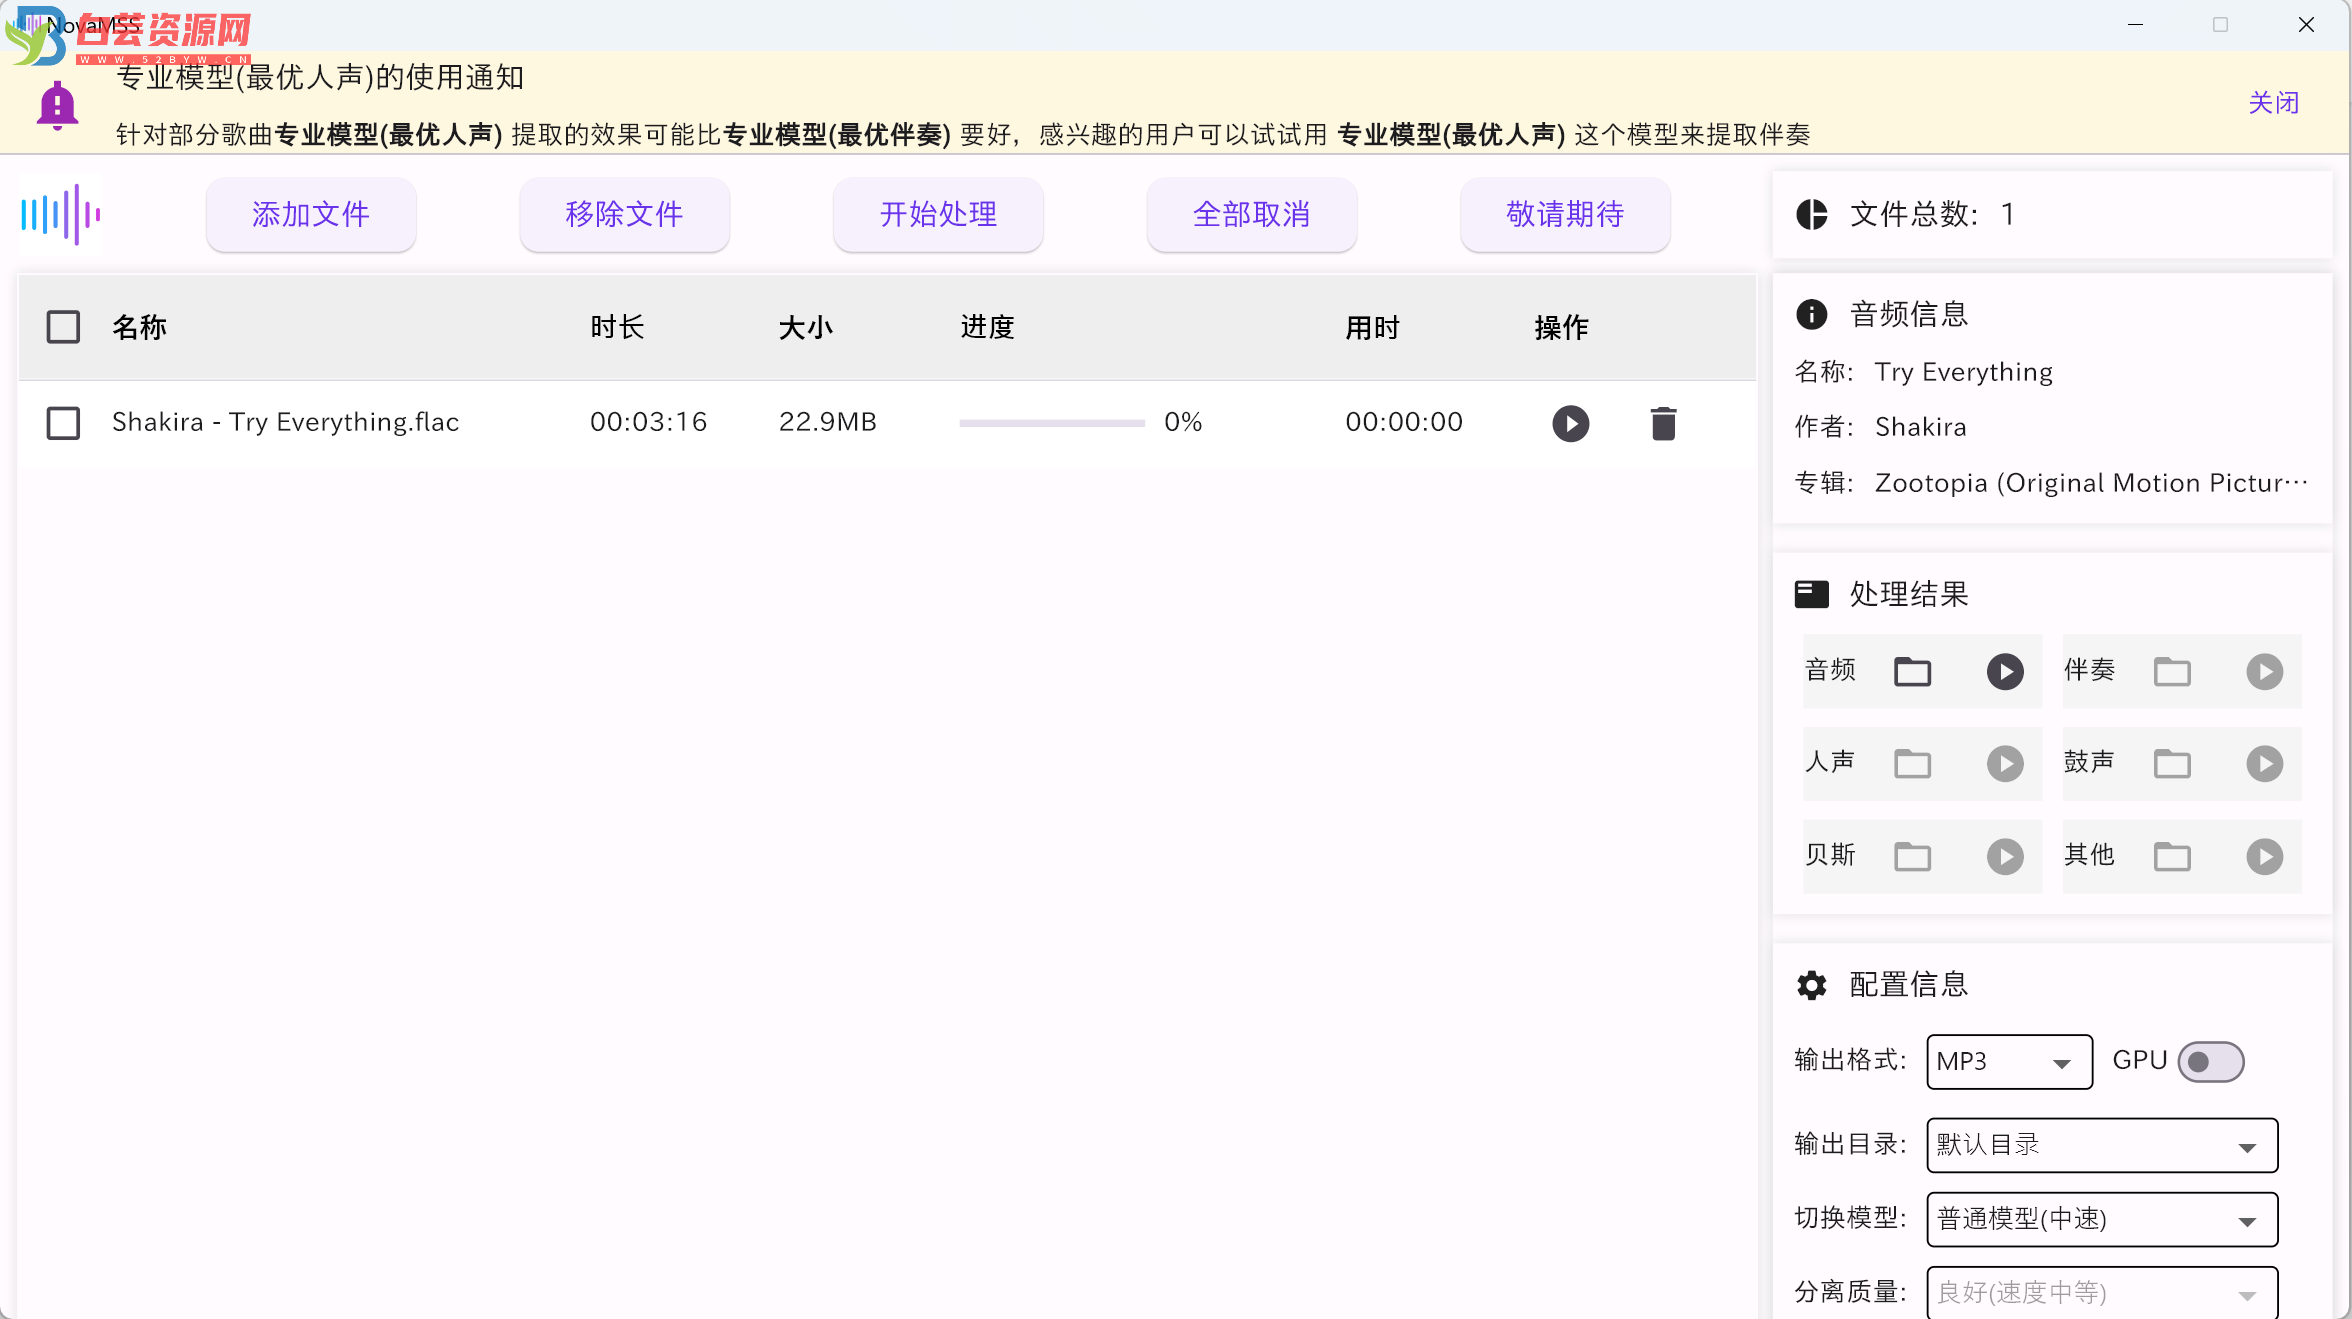
Task: Click the duration value 00:03:16
Action: (x=648, y=422)
